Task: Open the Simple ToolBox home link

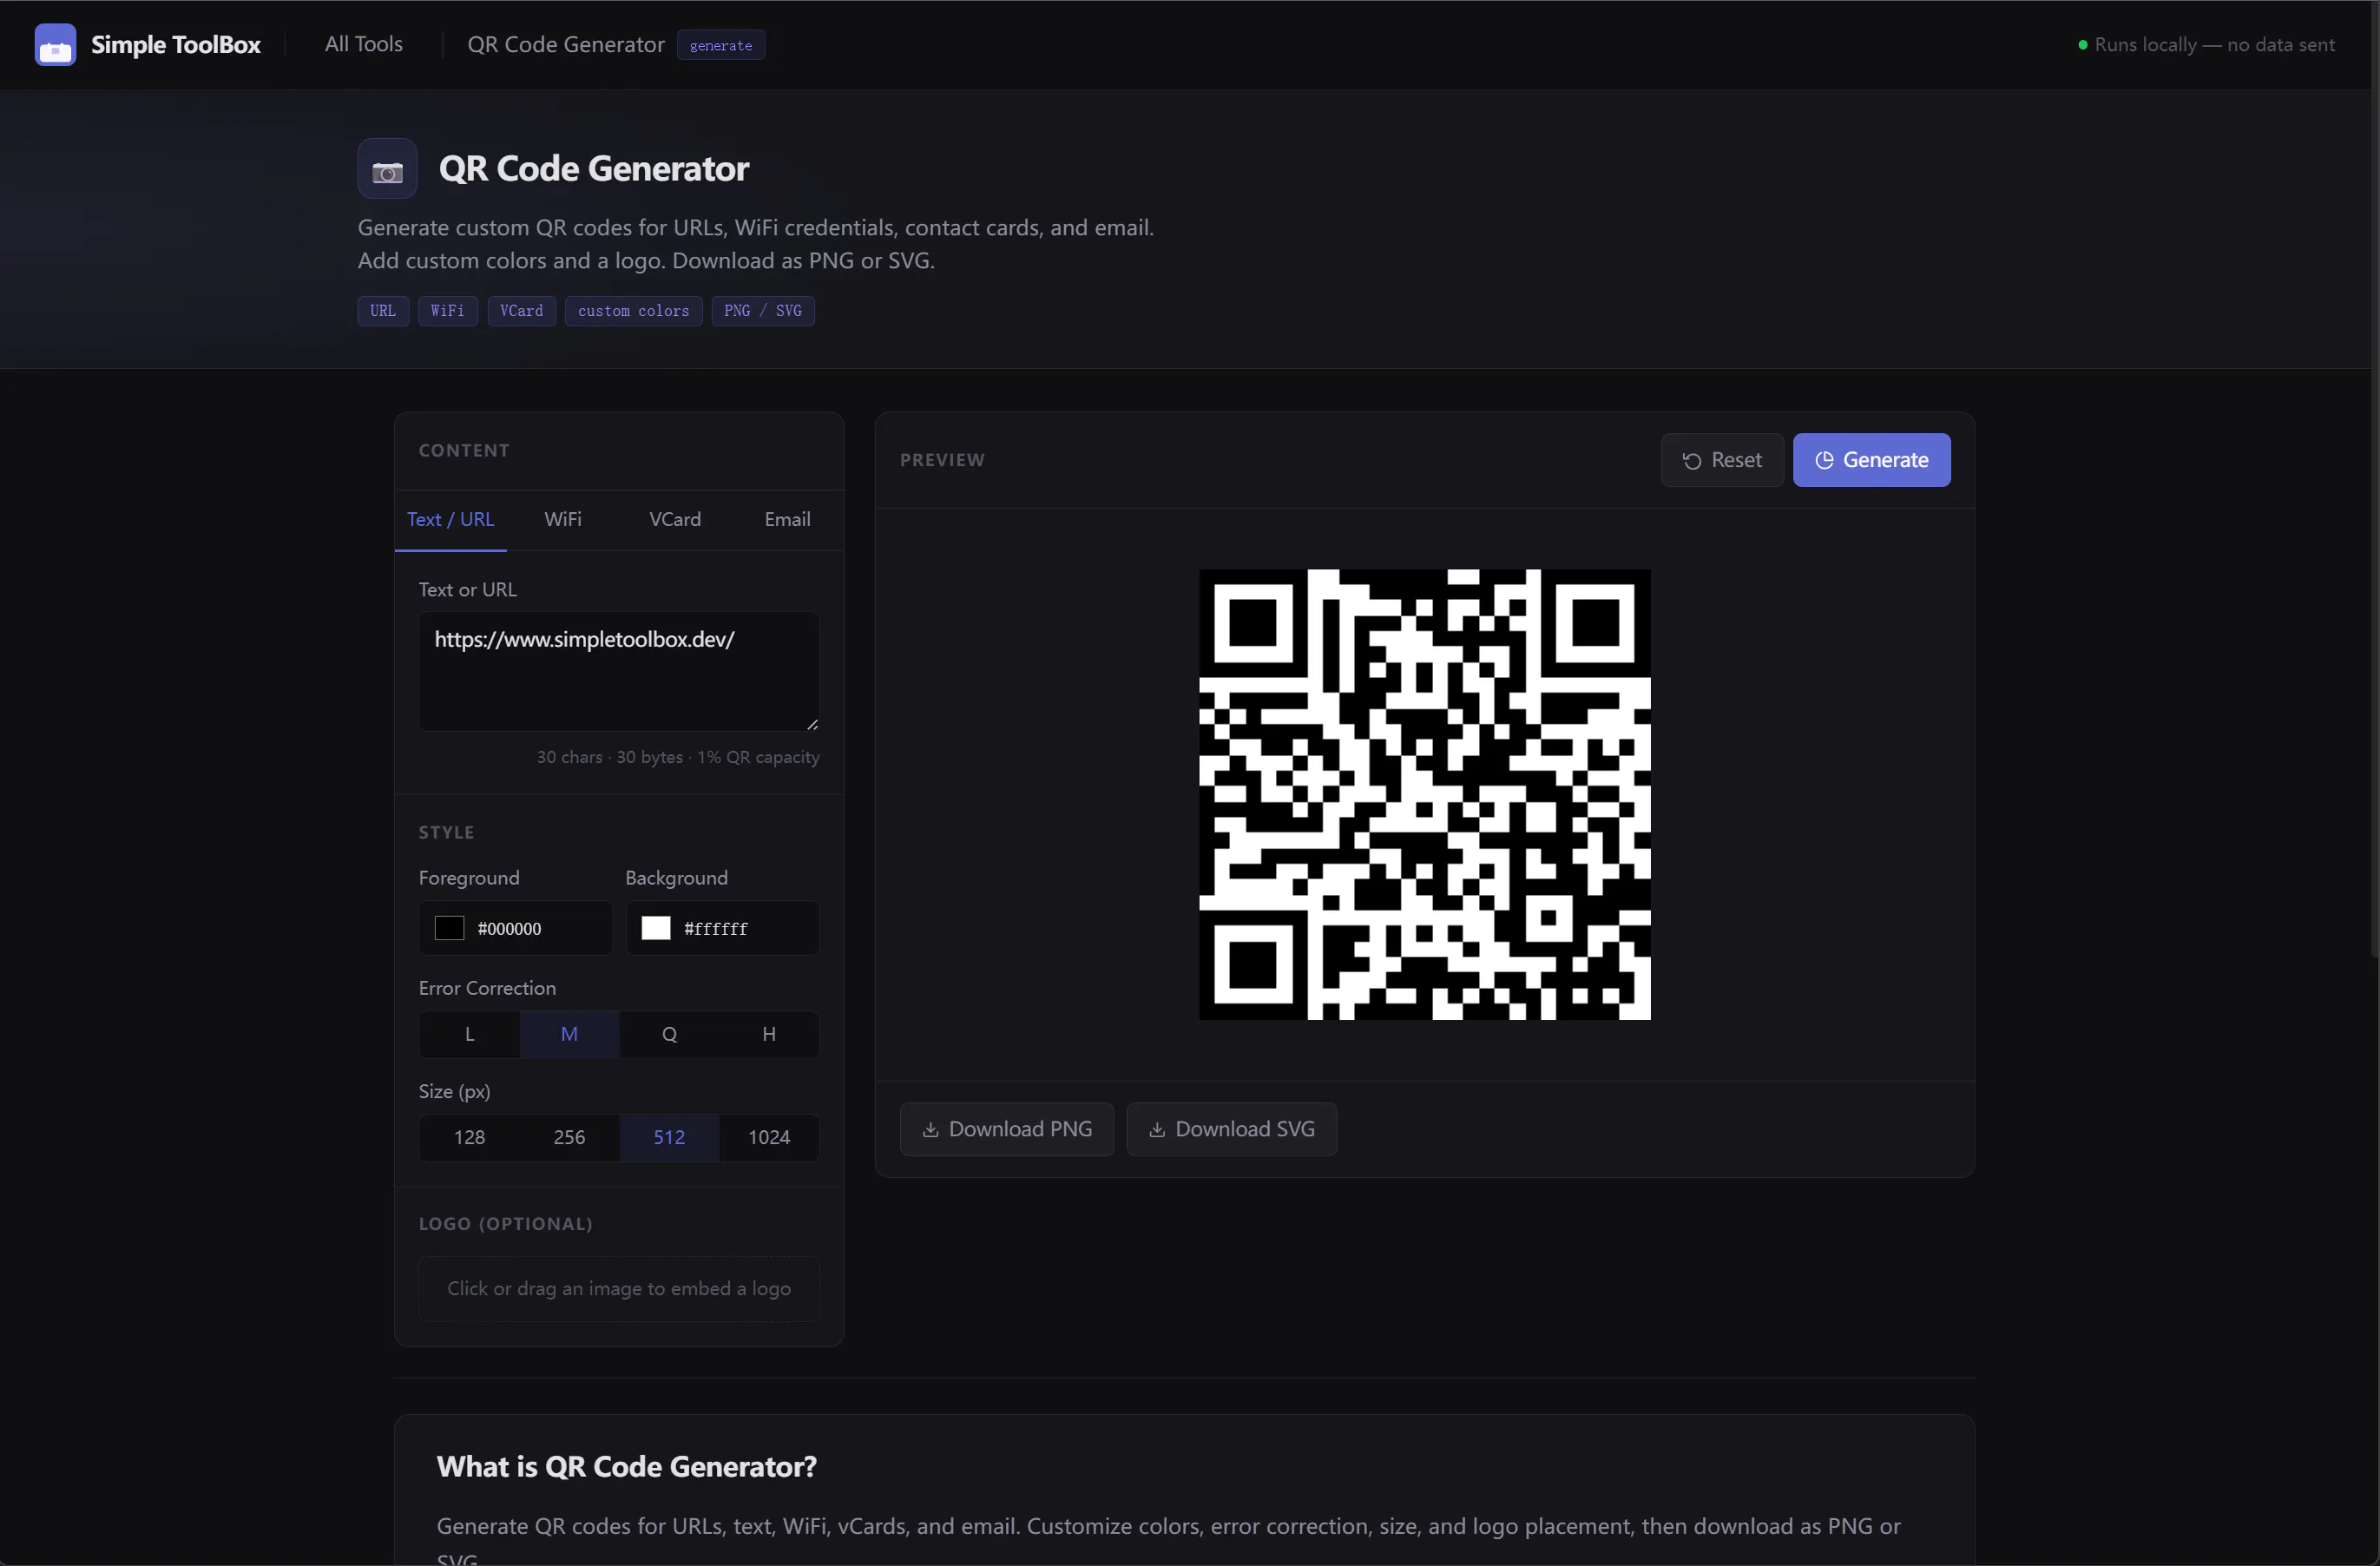Action: pos(147,44)
